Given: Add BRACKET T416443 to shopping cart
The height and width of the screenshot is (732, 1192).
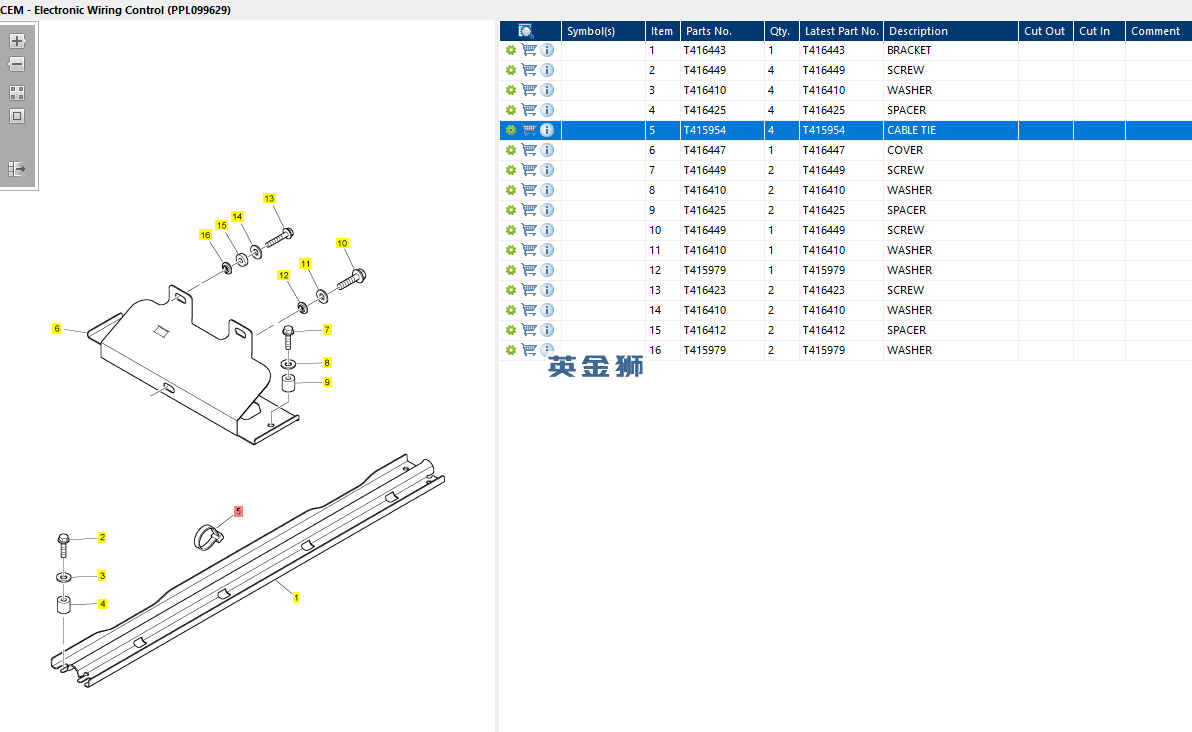Looking at the screenshot, I should click(529, 50).
